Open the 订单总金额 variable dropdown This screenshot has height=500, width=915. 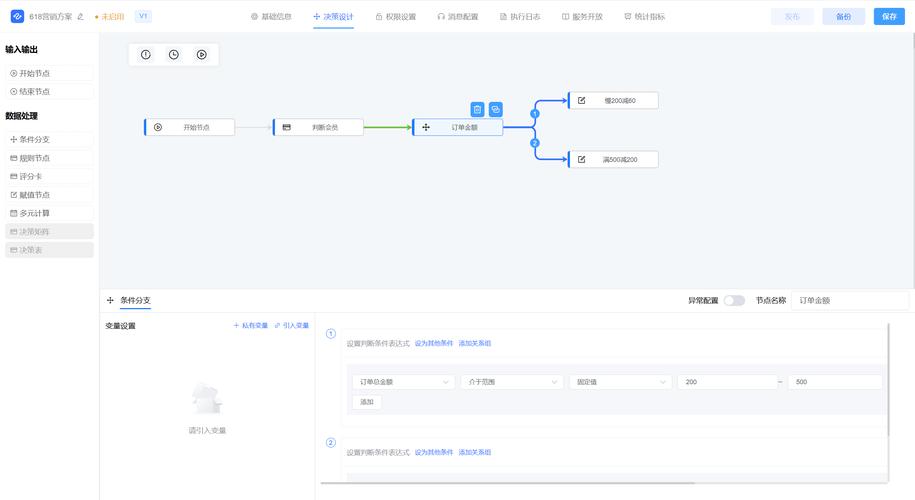click(x=403, y=382)
